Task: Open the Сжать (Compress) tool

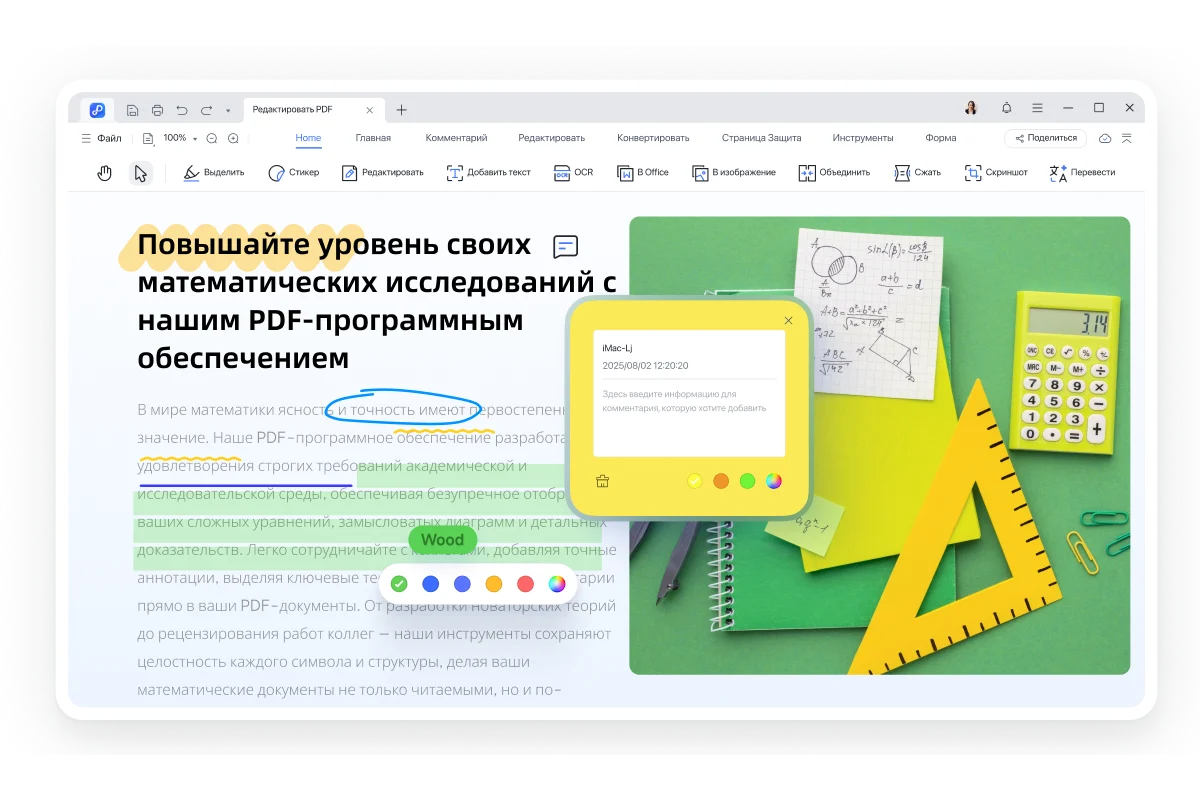Action: point(916,172)
